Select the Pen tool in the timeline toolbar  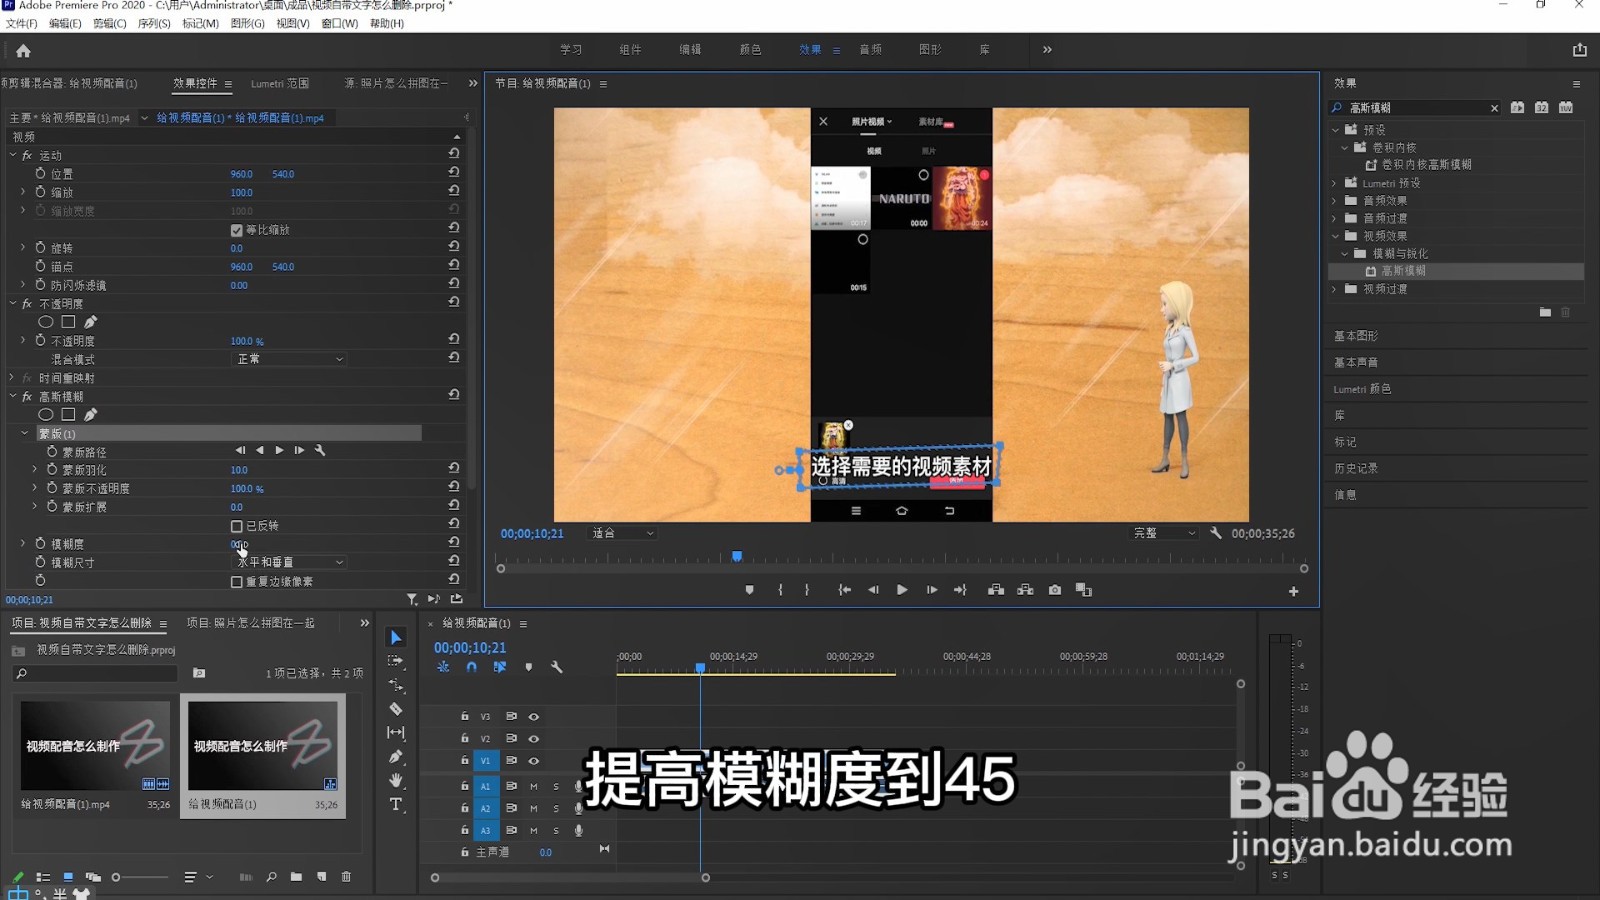click(396, 755)
